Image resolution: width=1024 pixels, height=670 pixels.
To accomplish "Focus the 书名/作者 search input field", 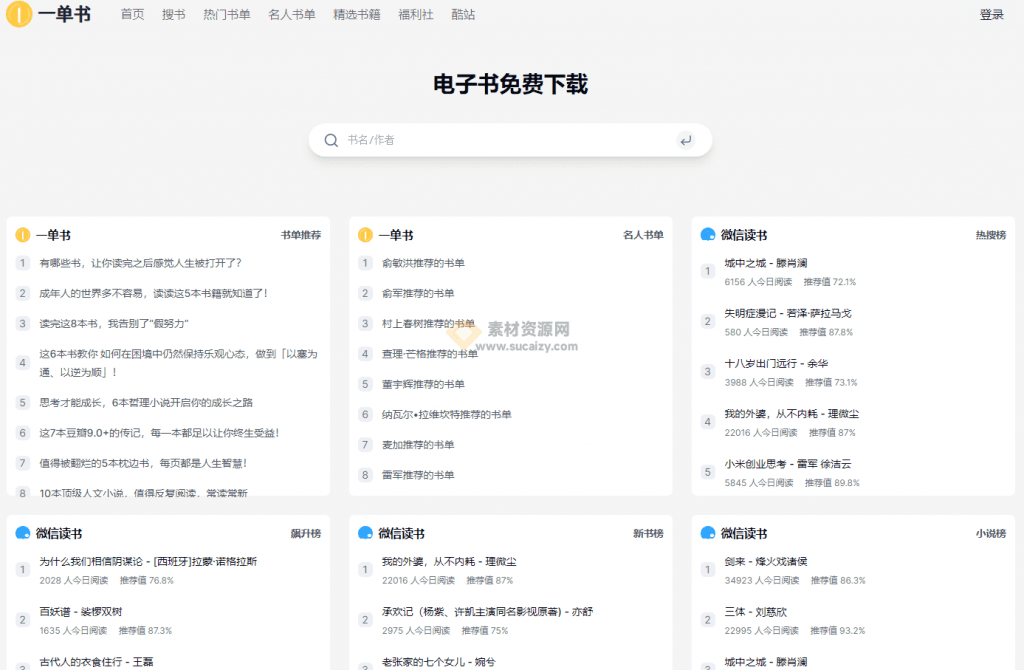I will point(509,140).
